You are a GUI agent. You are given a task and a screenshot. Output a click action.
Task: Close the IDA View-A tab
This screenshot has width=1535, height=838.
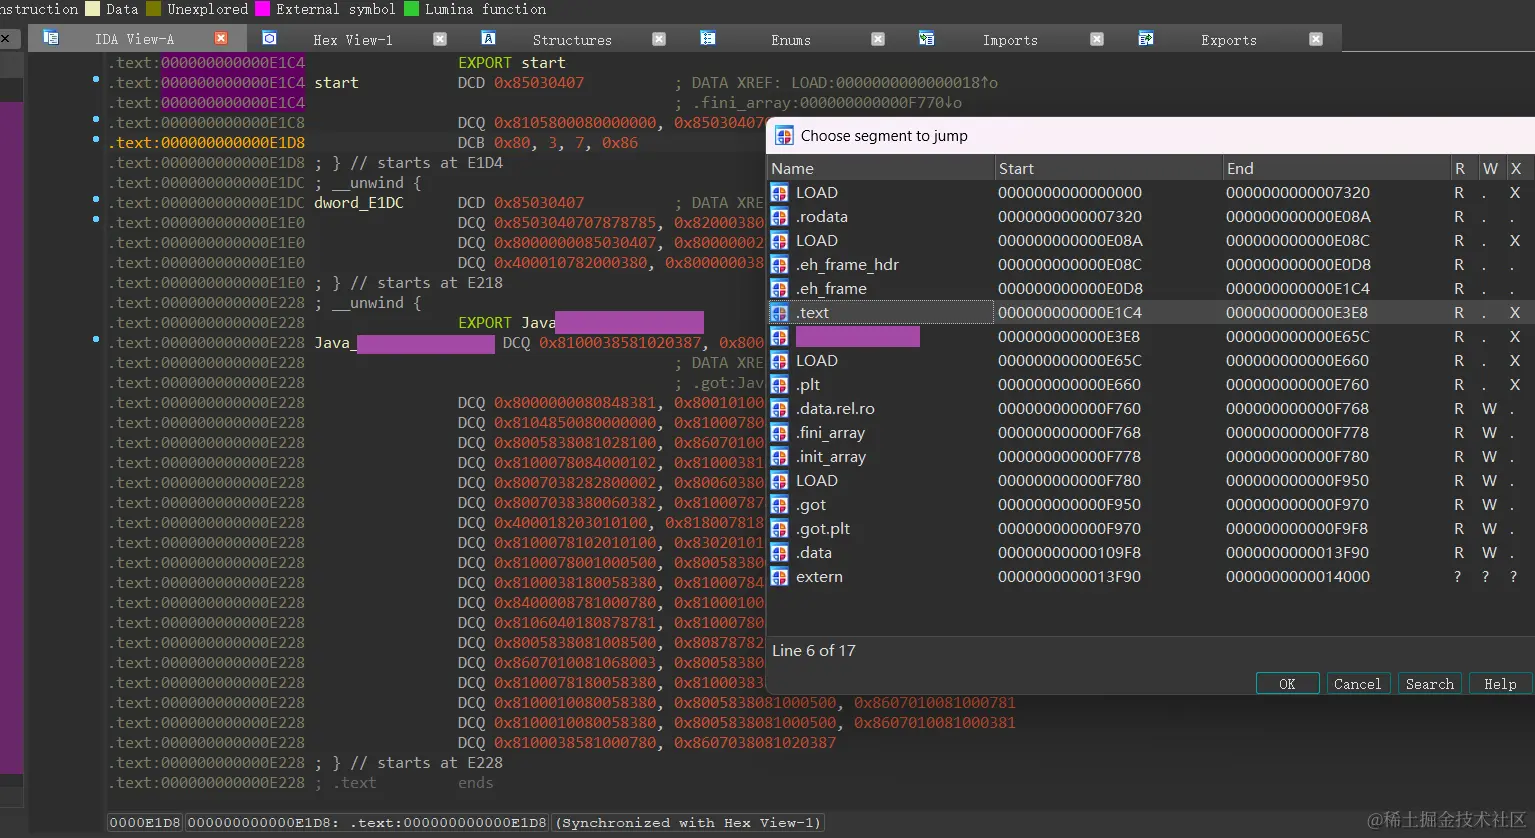221,38
